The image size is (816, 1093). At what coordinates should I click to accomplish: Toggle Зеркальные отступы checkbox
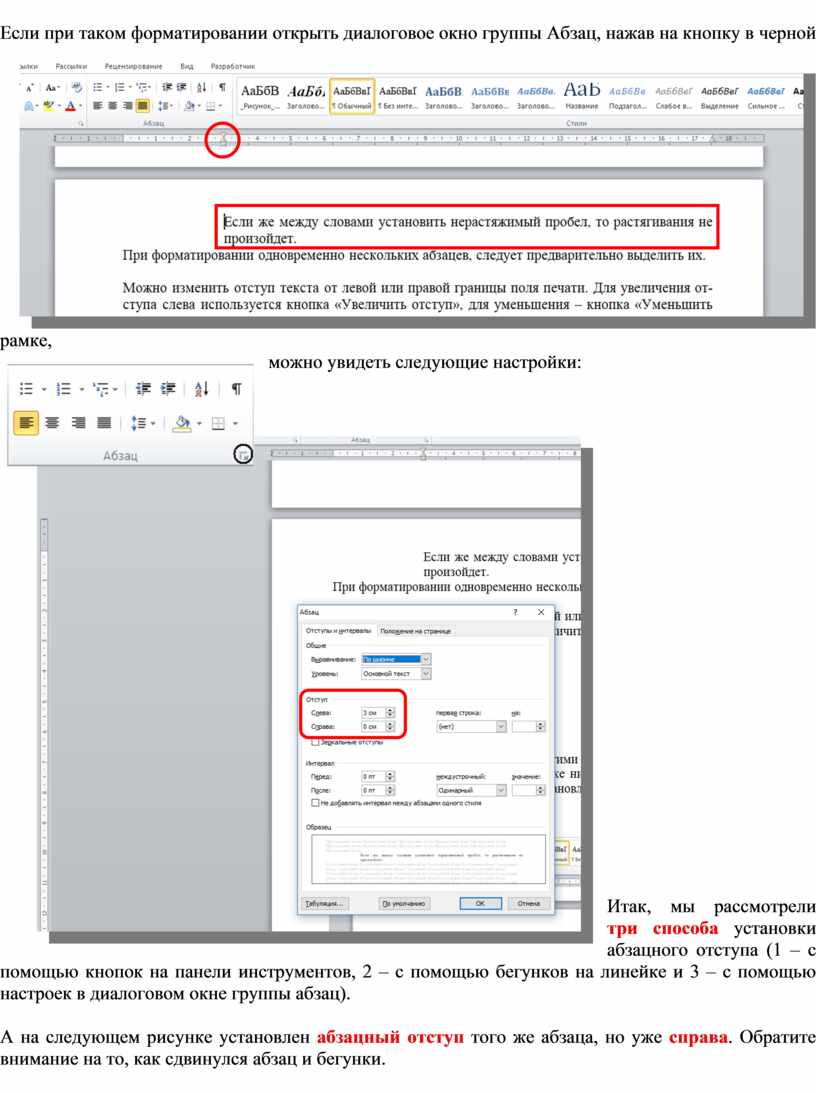pyautogui.click(x=316, y=742)
